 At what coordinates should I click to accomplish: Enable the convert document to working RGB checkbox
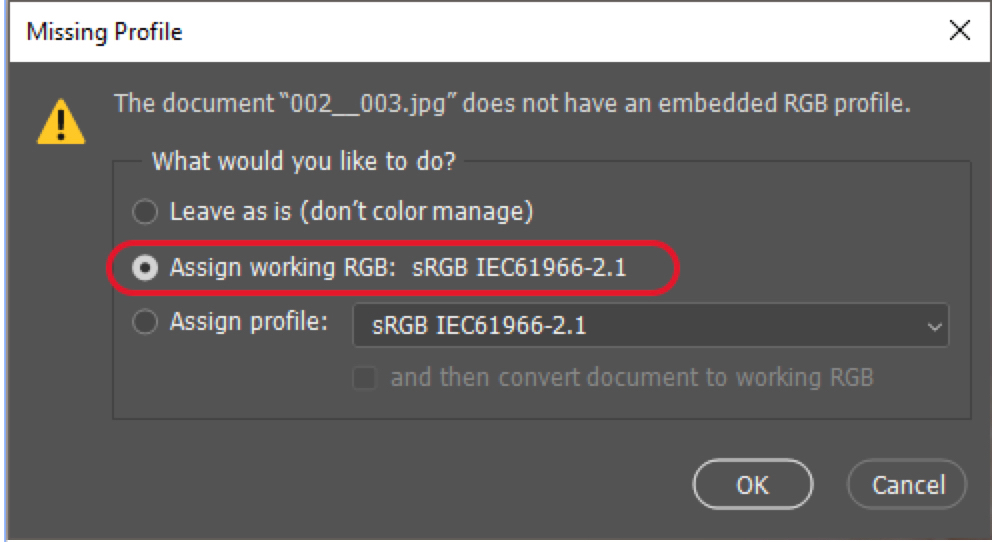365,377
